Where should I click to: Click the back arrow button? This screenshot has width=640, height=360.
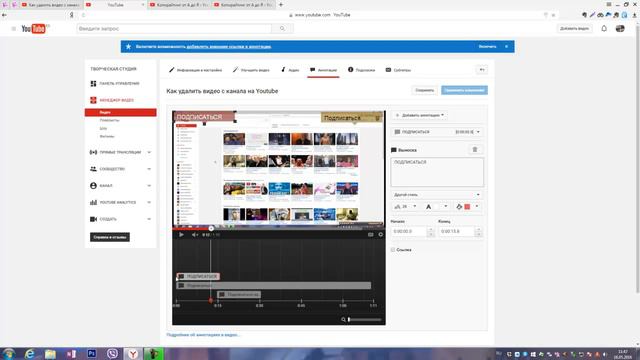[x=482, y=70]
